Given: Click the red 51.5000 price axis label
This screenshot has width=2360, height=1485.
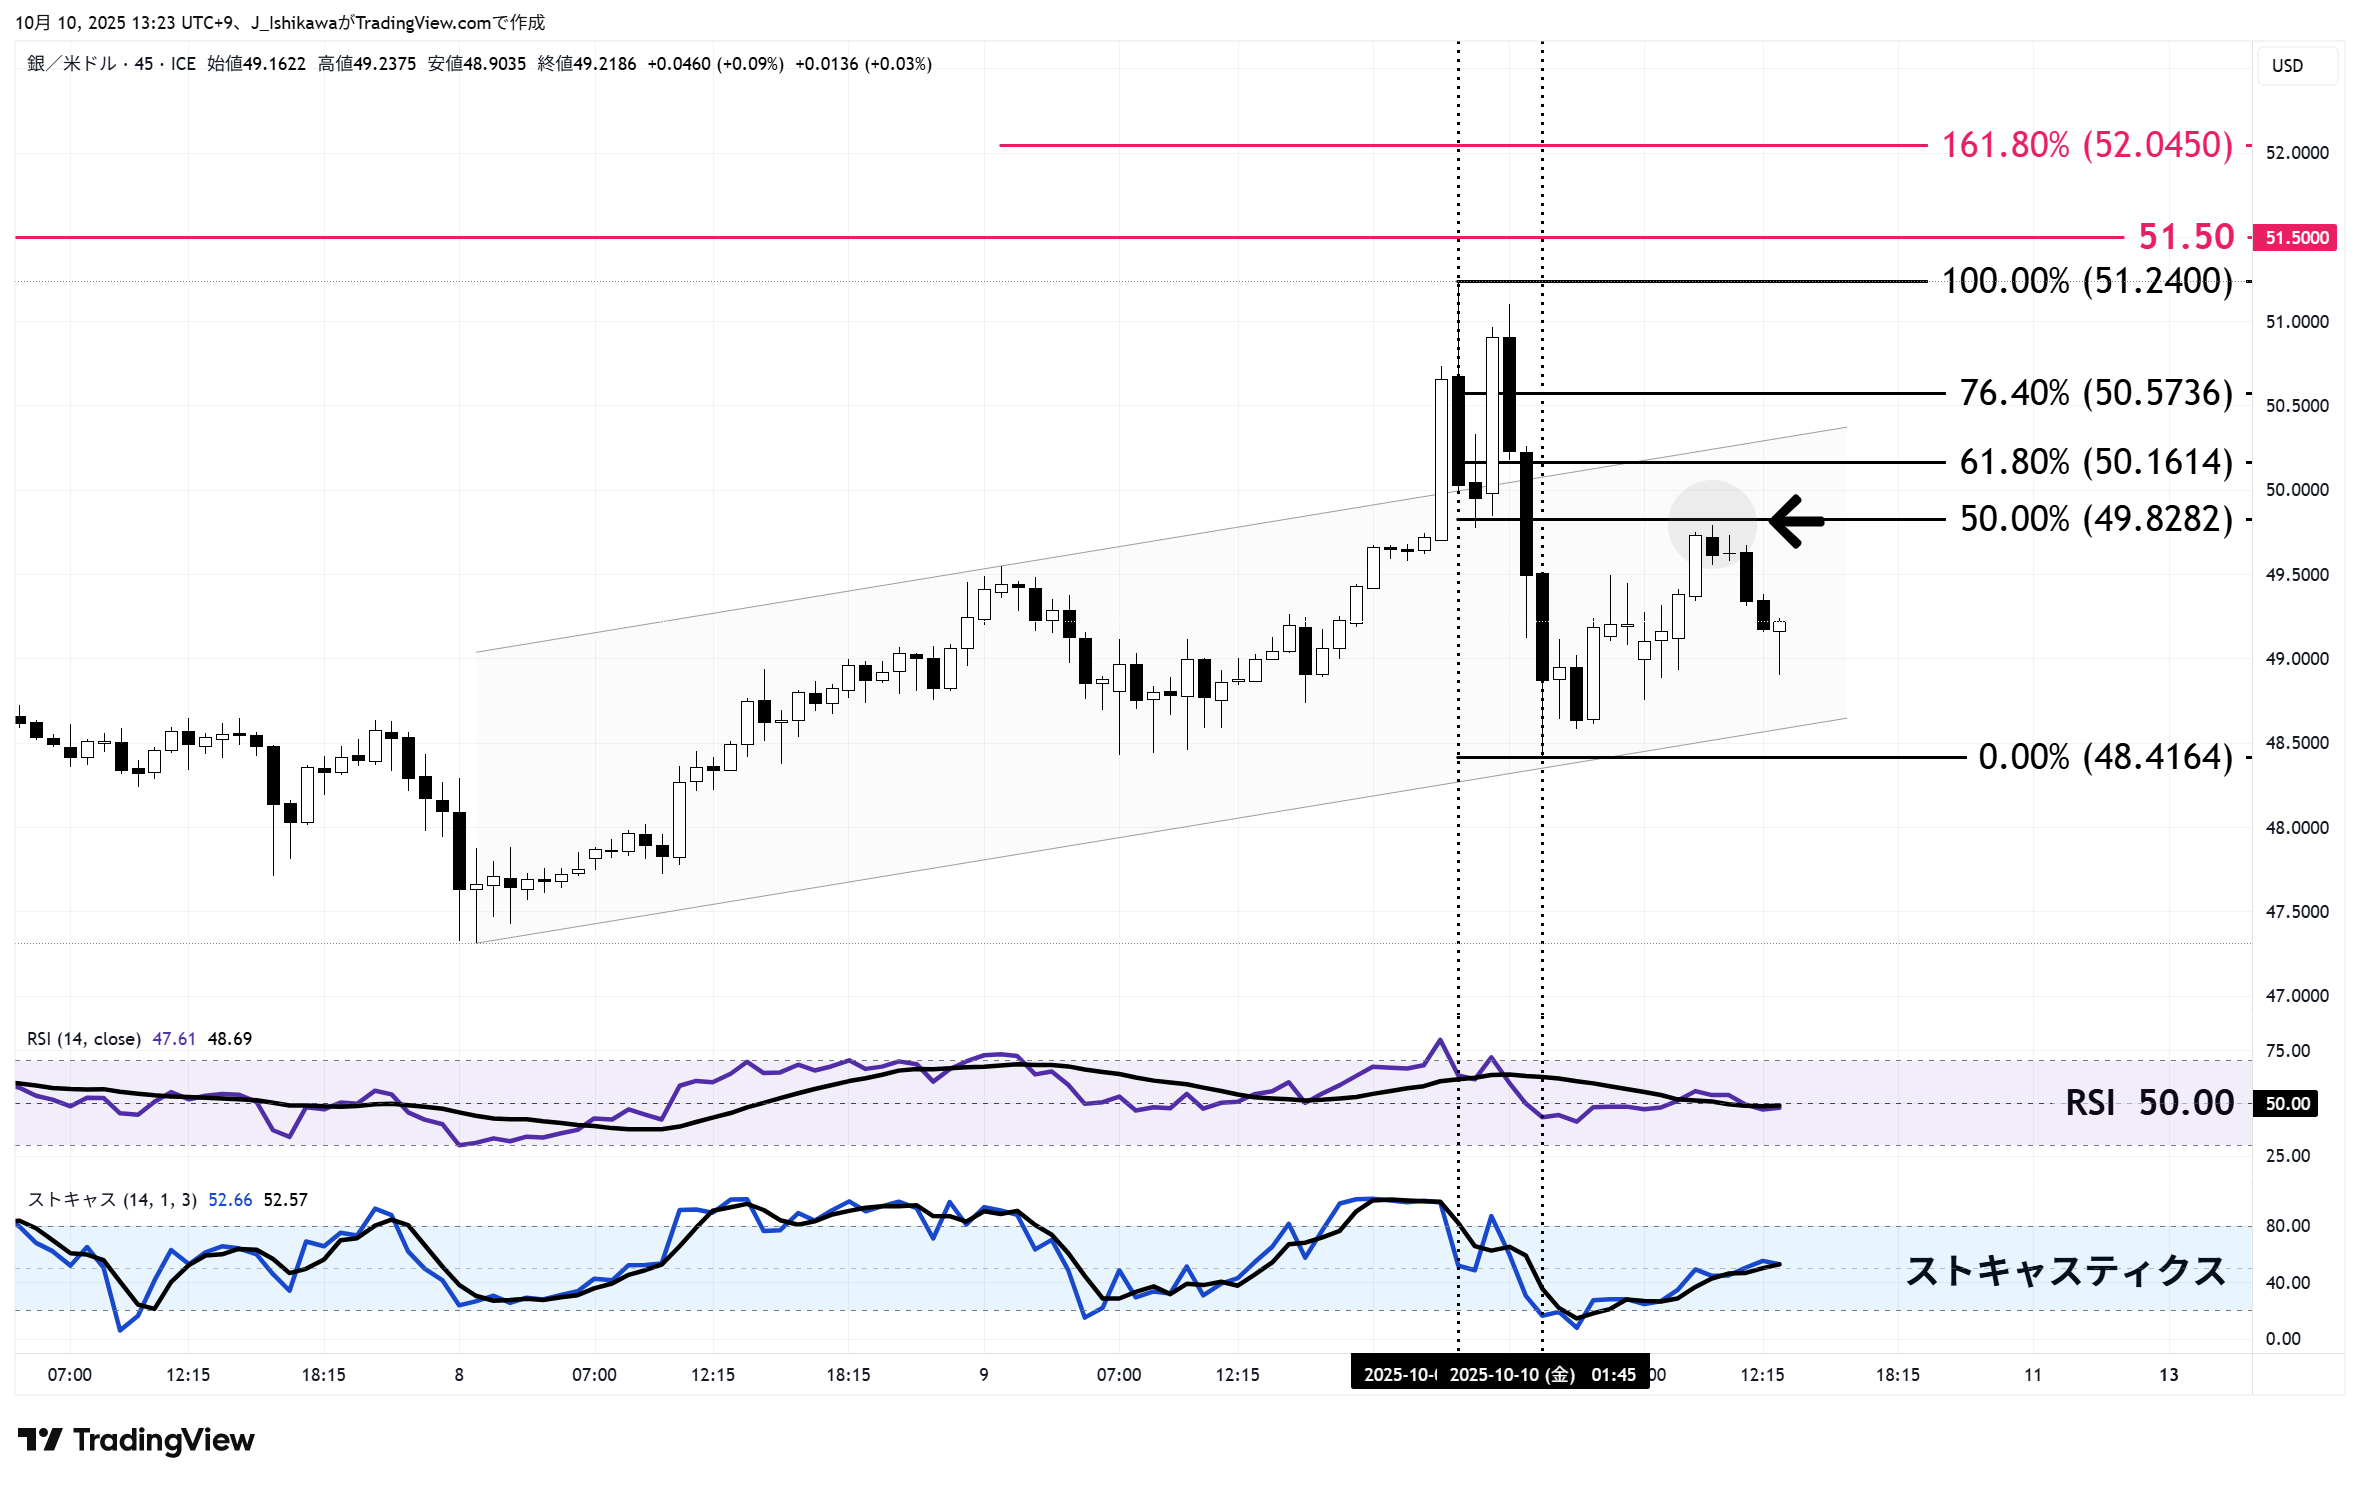Looking at the screenshot, I should tap(2296, 238).
